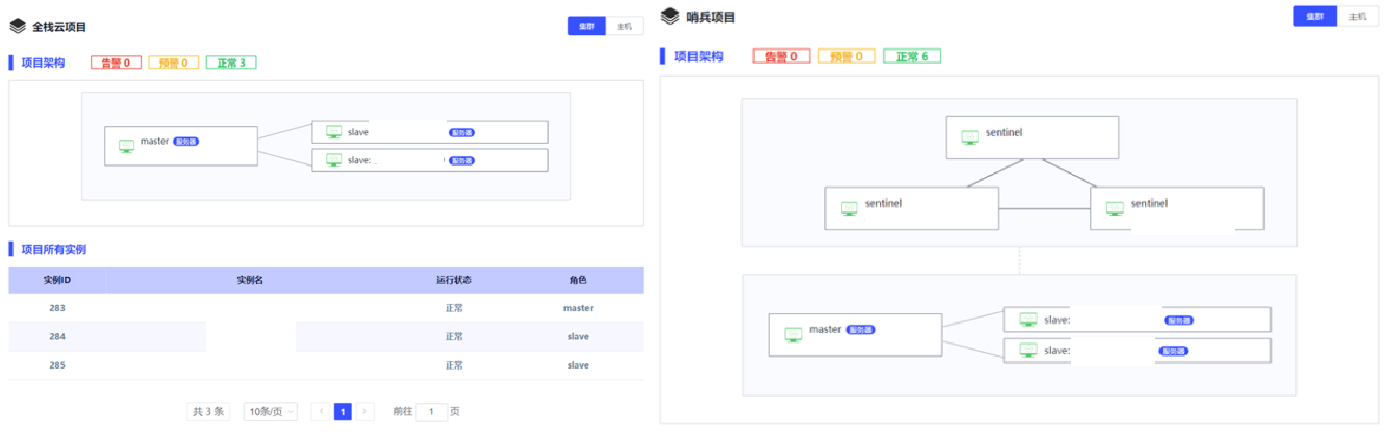The image size is (1393, 432).
Task: Click master node monitor icon in 全栈云项目
Action: point(127,146)
